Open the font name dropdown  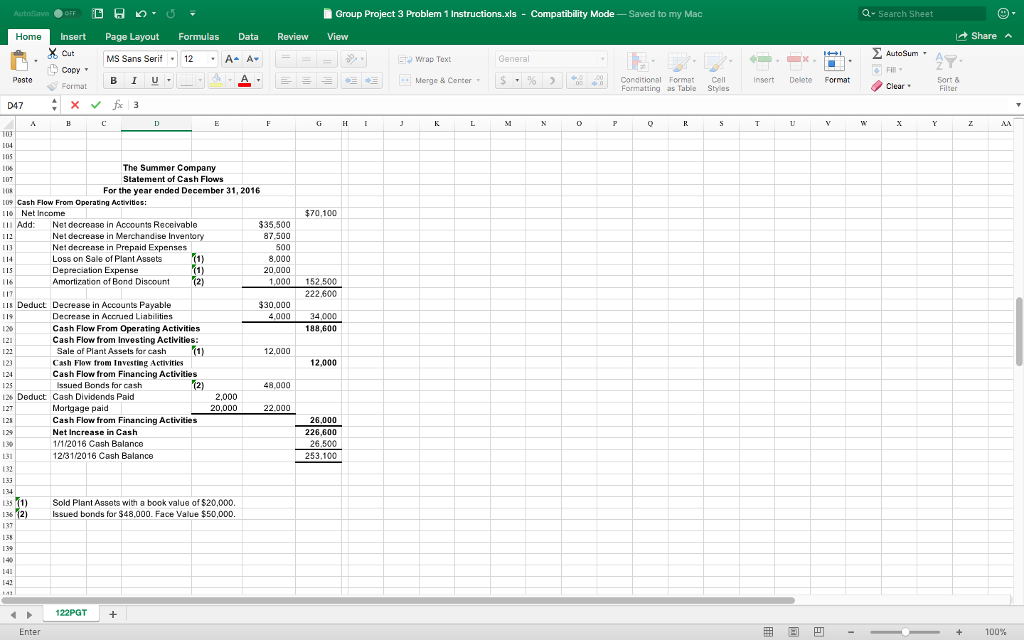[x=172, y=59]
